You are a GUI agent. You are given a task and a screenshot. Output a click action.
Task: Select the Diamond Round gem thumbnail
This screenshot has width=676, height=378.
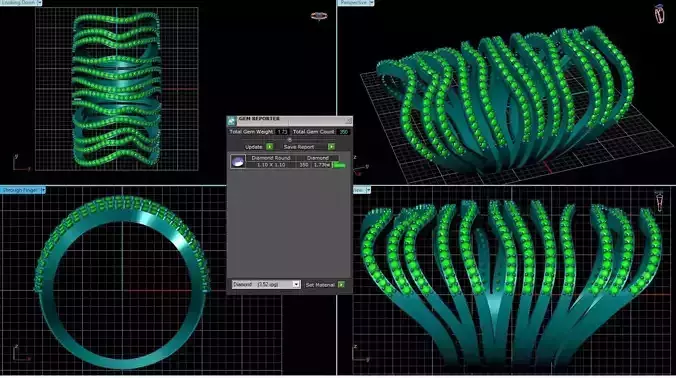[238, 161]
